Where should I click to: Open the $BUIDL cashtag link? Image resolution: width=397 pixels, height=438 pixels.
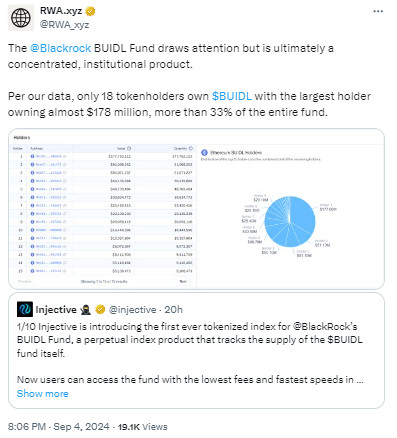point(232,96)
